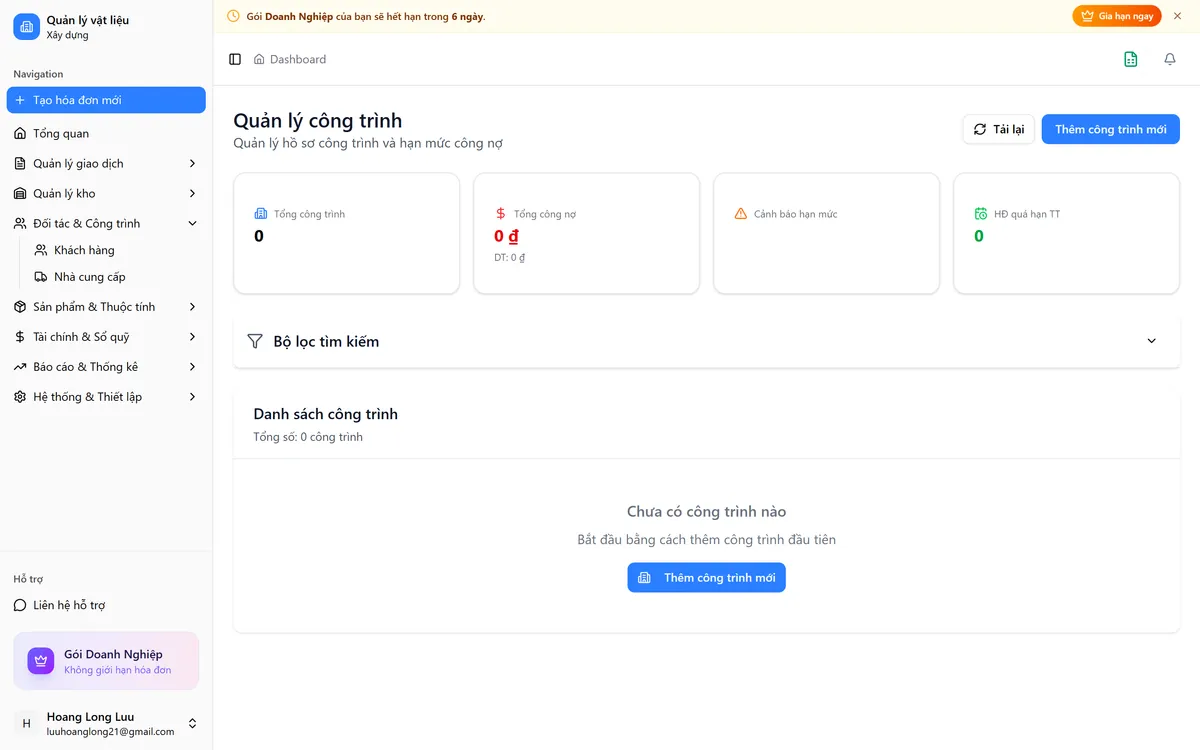This screenshot has height=750, width=1200.
Task: Go to the Dashboard breadcrumb
Action: click(298, 59)
